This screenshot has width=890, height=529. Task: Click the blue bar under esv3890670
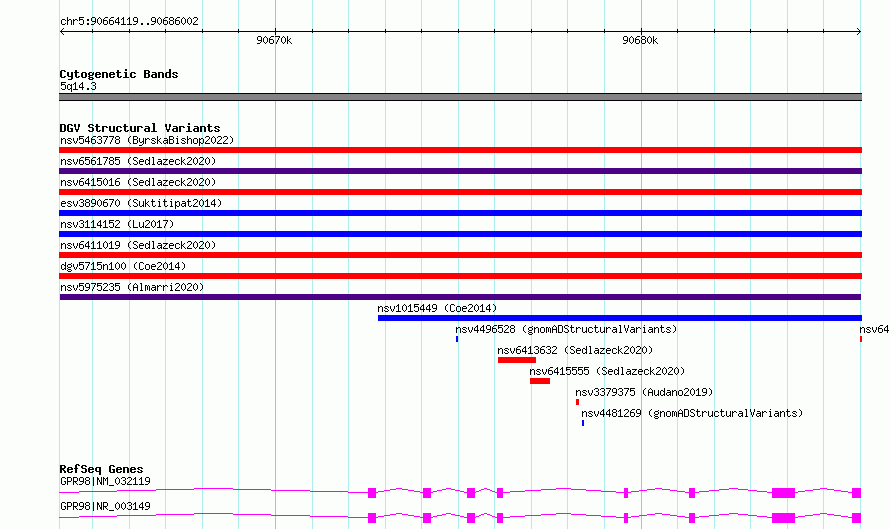(460, 213)
